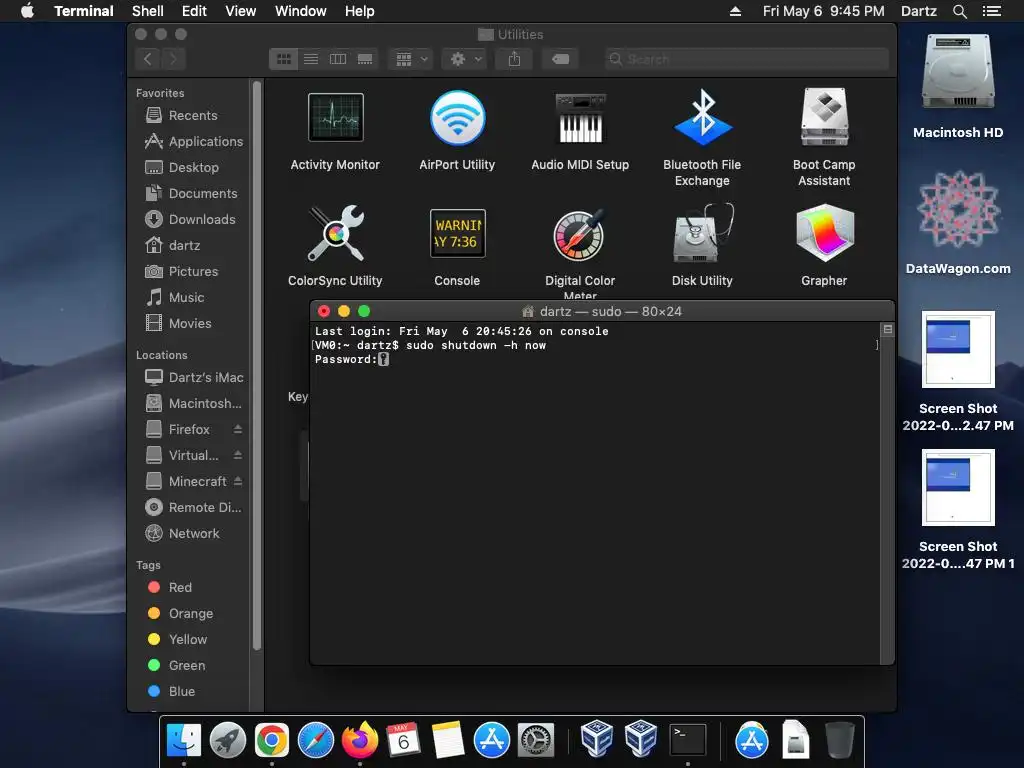Open Finder from the Dock
The image size is (1024, 768).
184,740
